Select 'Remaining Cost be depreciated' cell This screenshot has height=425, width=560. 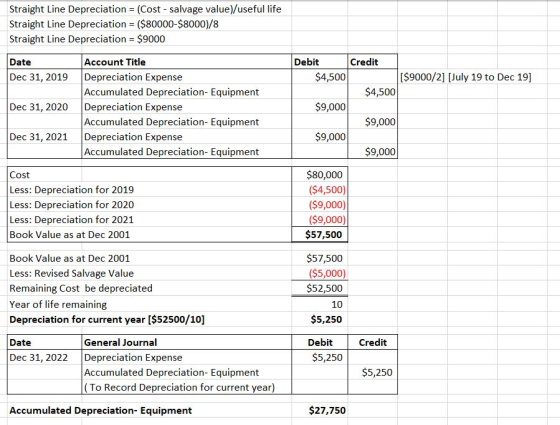click(x=81, y=288)
